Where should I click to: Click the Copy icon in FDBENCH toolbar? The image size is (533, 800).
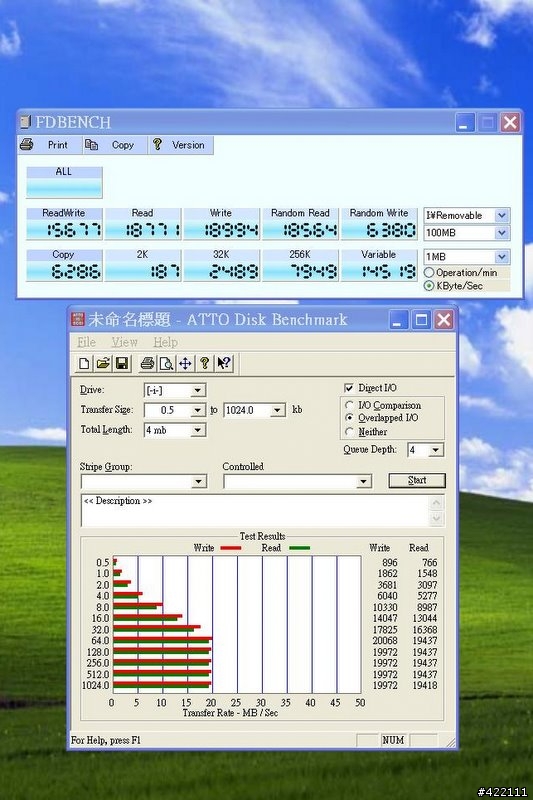point(91,145)
